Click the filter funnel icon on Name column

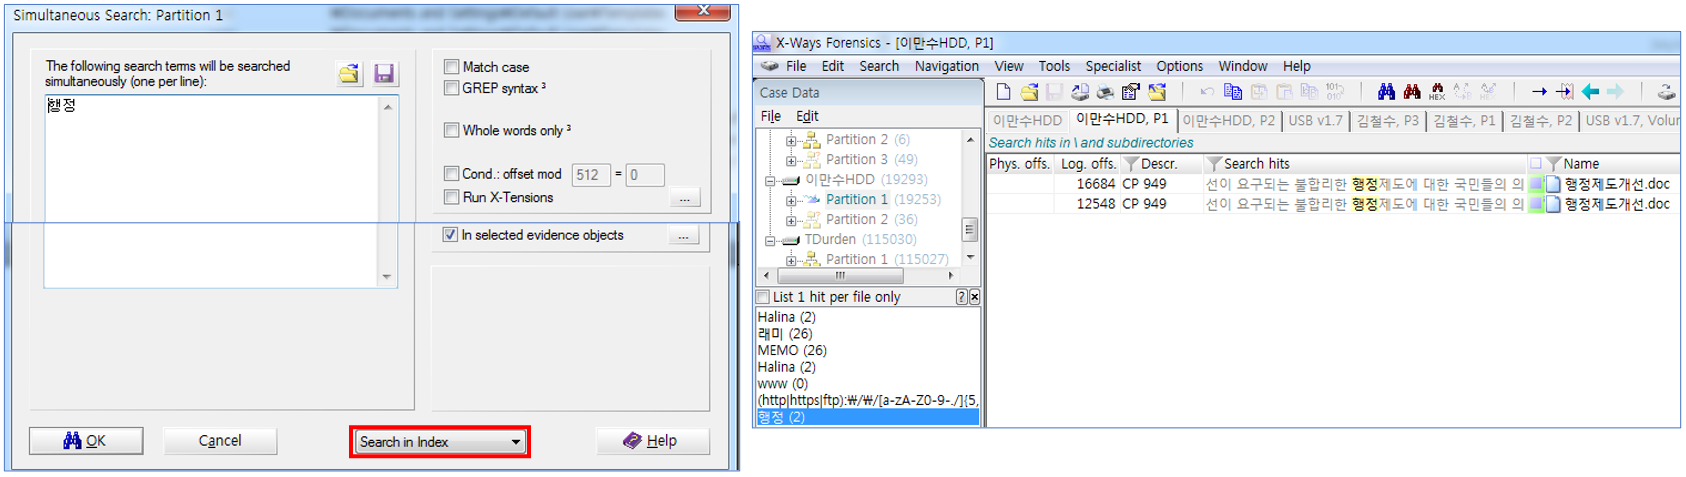1554,164
